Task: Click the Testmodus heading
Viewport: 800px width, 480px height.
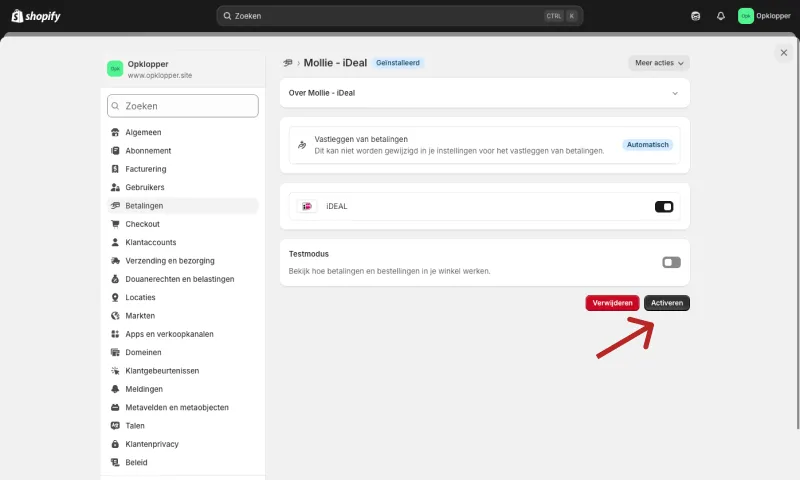Action: 309,254
